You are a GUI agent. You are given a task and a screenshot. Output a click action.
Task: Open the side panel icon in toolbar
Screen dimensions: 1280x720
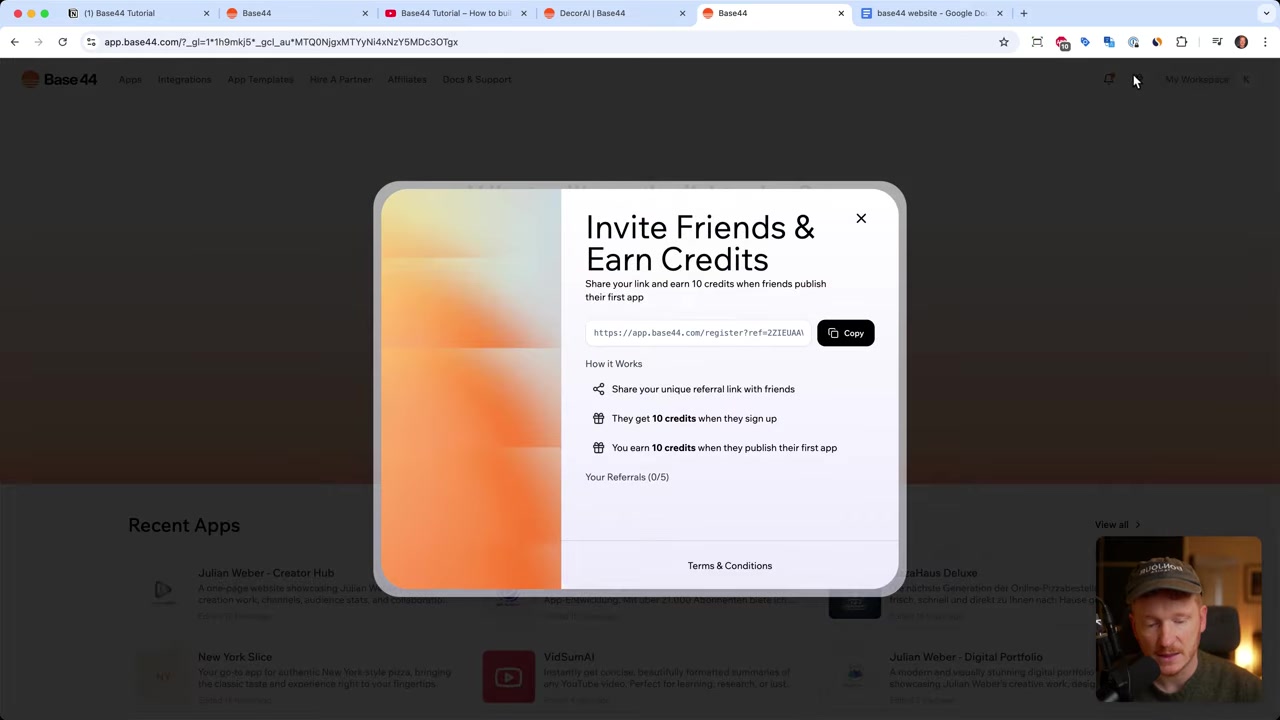pos(1217,42)
